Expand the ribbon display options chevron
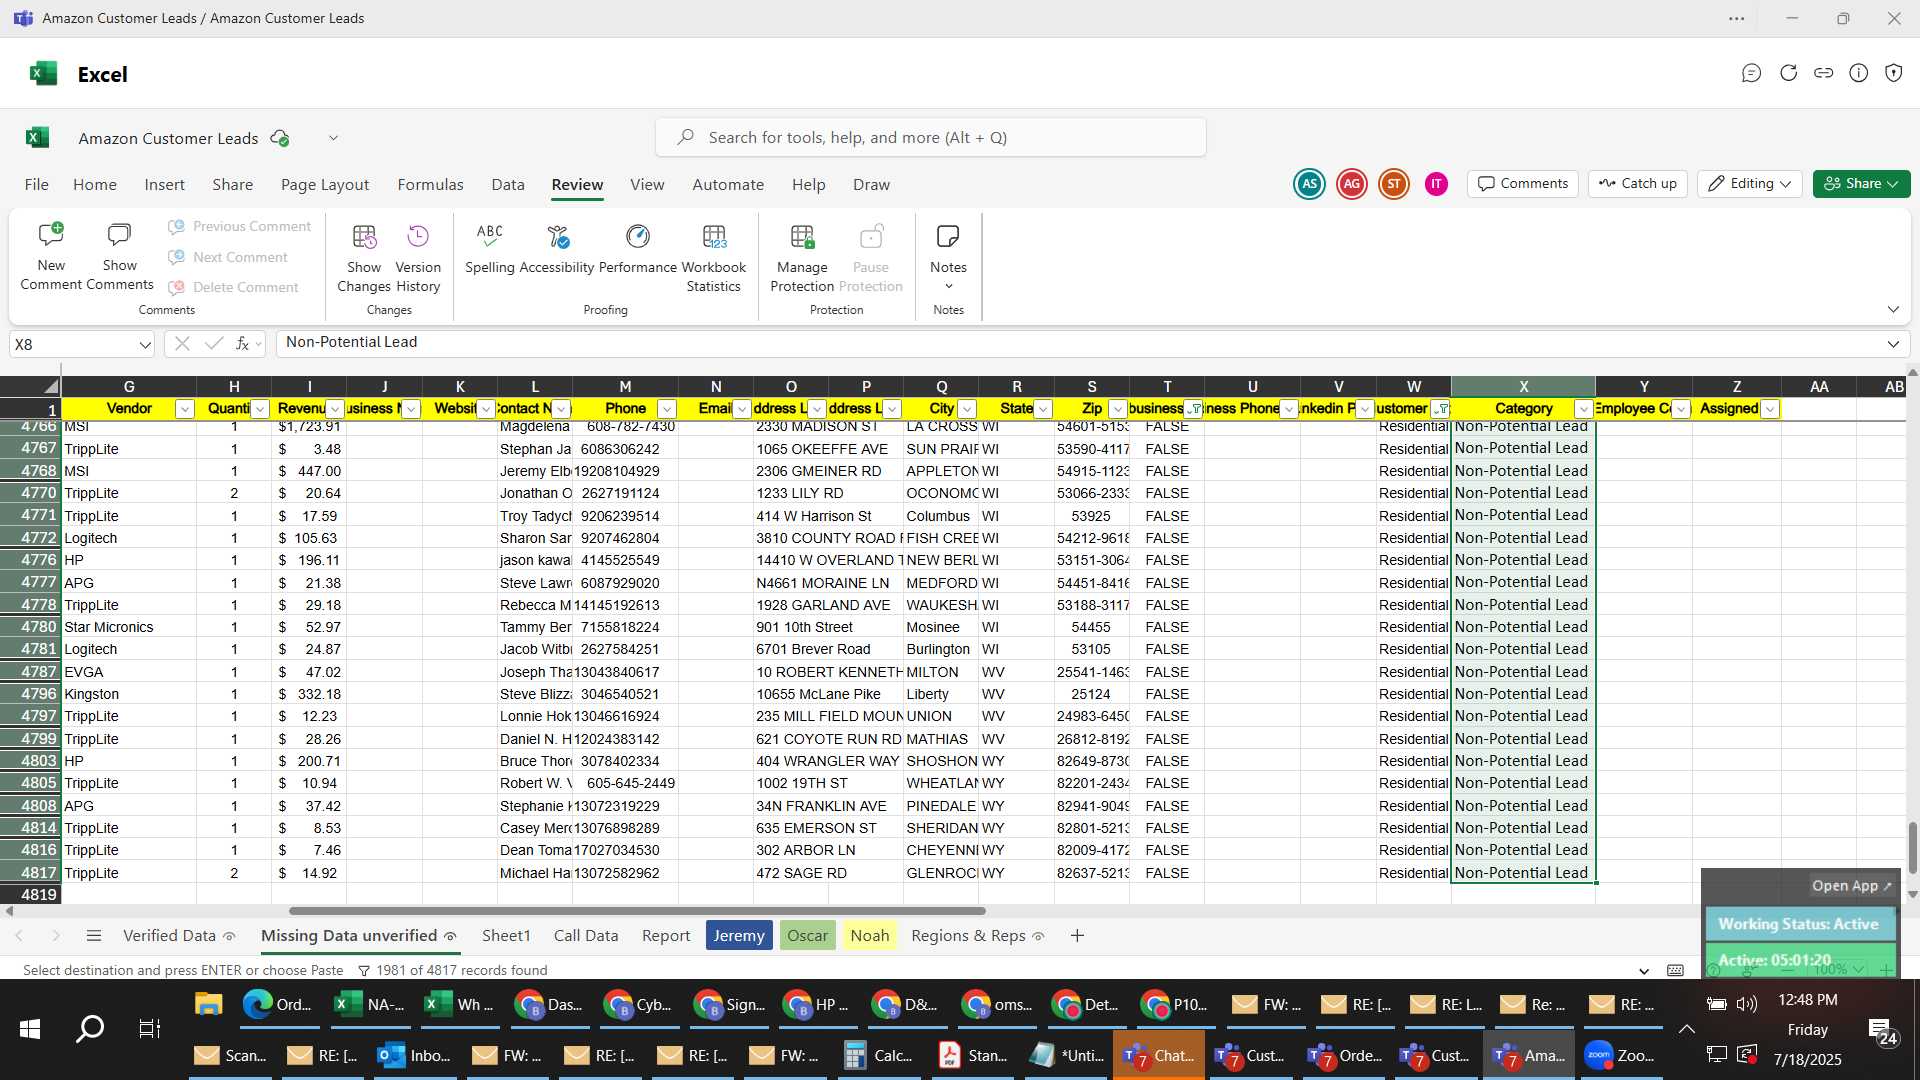This screenshot has height=1080, width=1920. tap(1893, 309)
